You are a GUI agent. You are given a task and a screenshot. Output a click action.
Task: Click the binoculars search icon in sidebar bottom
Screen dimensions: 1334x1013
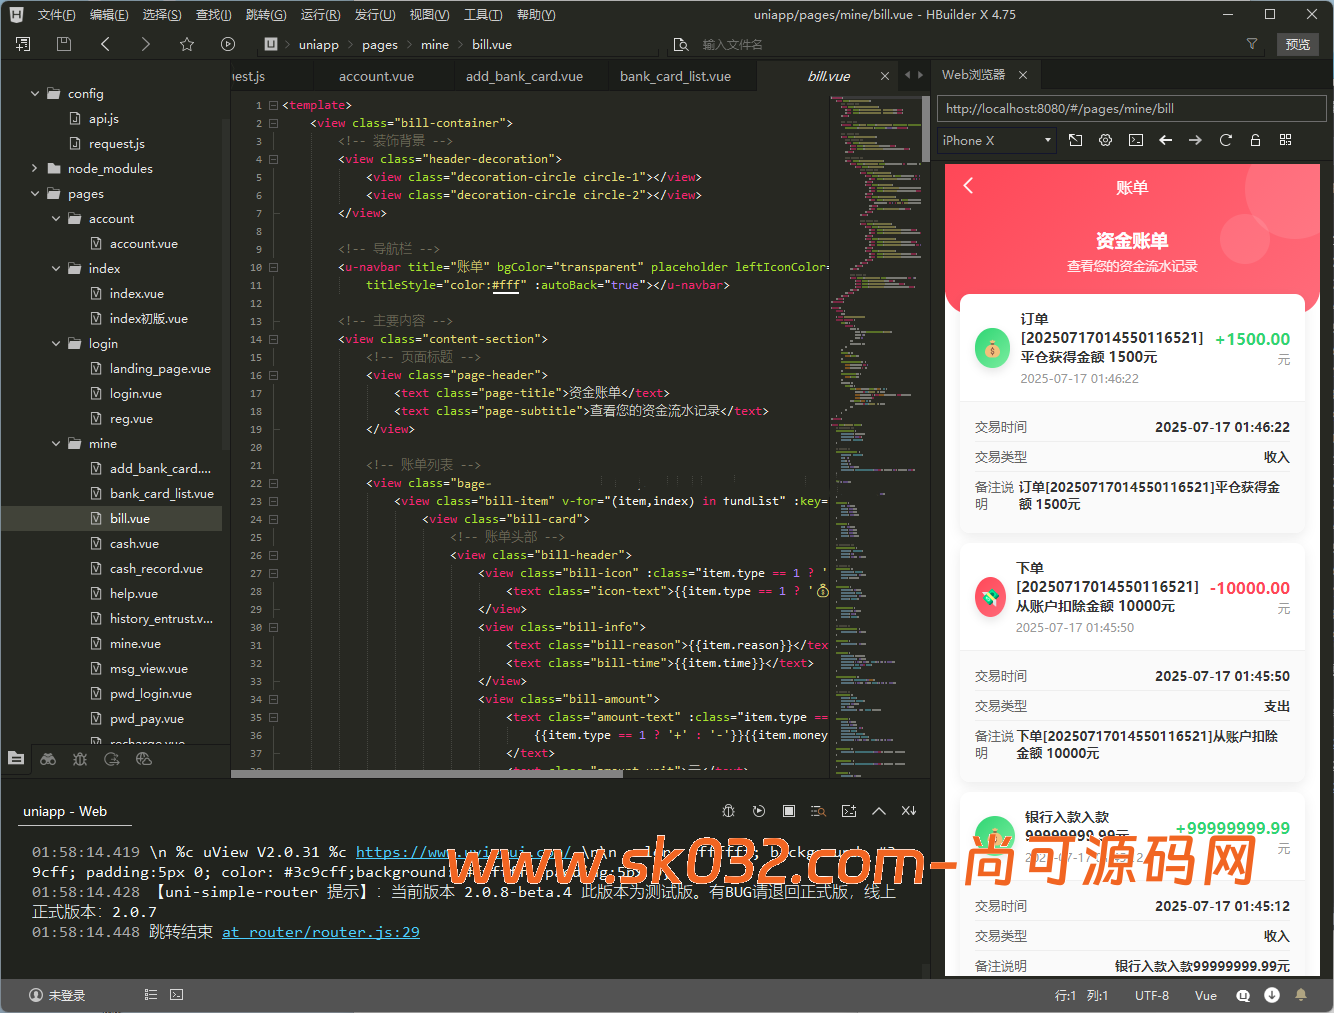[48, 759]
